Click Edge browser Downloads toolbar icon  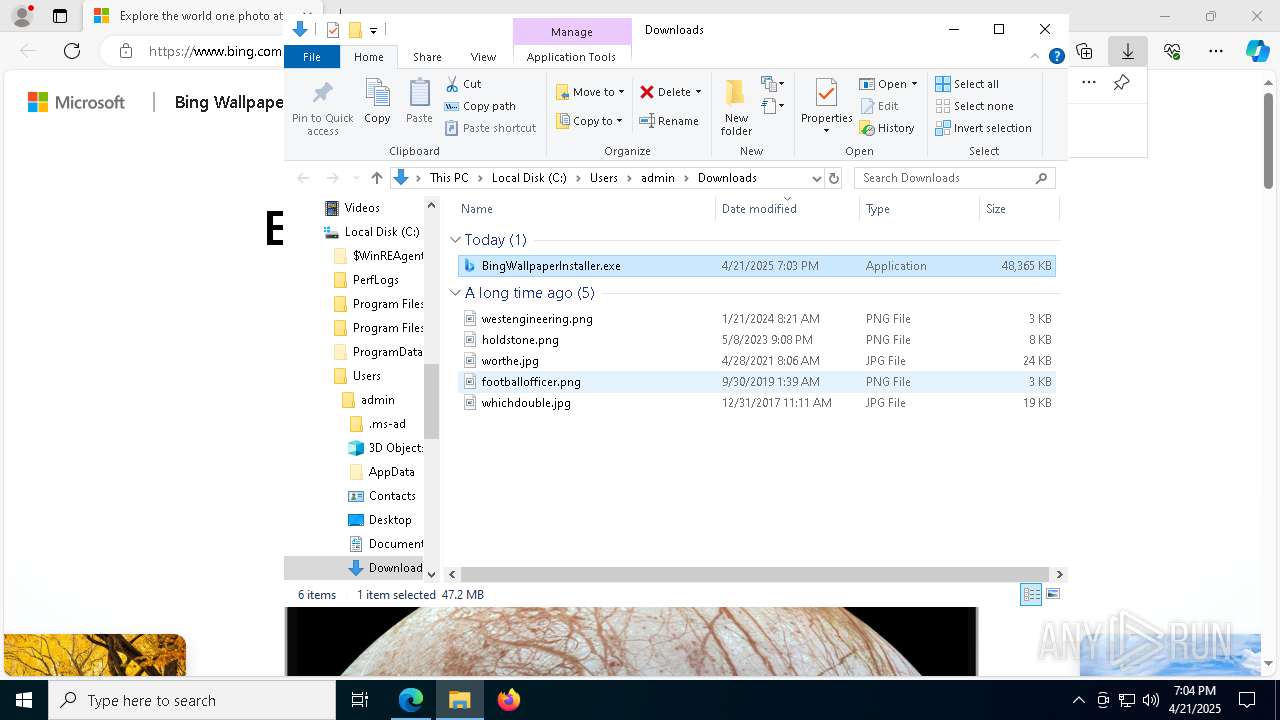click(1127, 51)
